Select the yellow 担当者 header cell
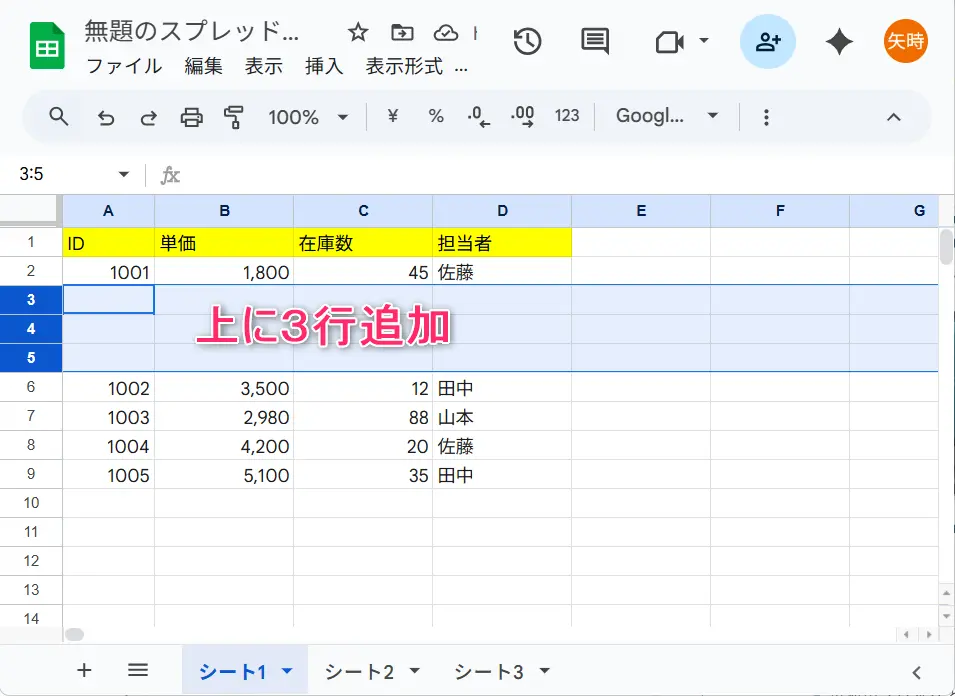 click(x=501, y=242)
